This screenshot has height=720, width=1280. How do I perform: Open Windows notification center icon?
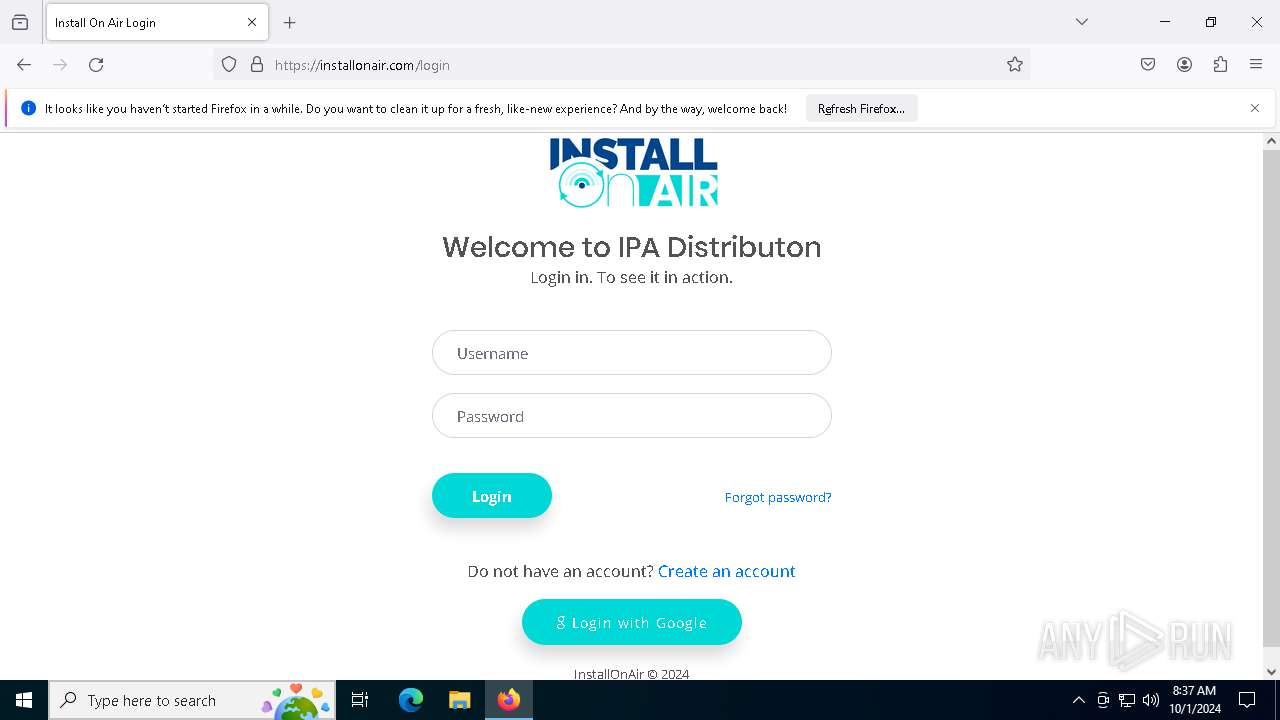click(1247, 700)
